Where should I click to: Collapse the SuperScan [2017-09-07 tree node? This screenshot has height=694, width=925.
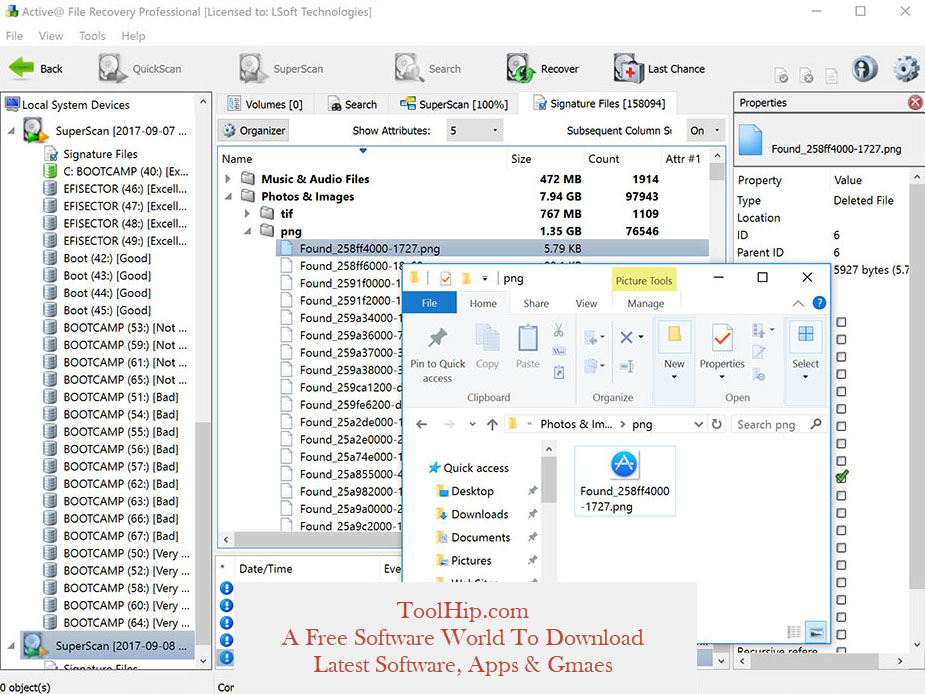coord(11,130)
